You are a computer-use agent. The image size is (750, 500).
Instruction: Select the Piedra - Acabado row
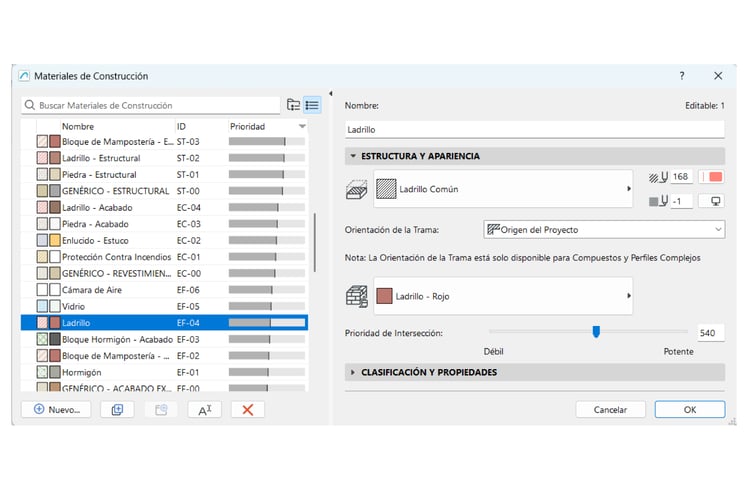click(x=164, y=224)
